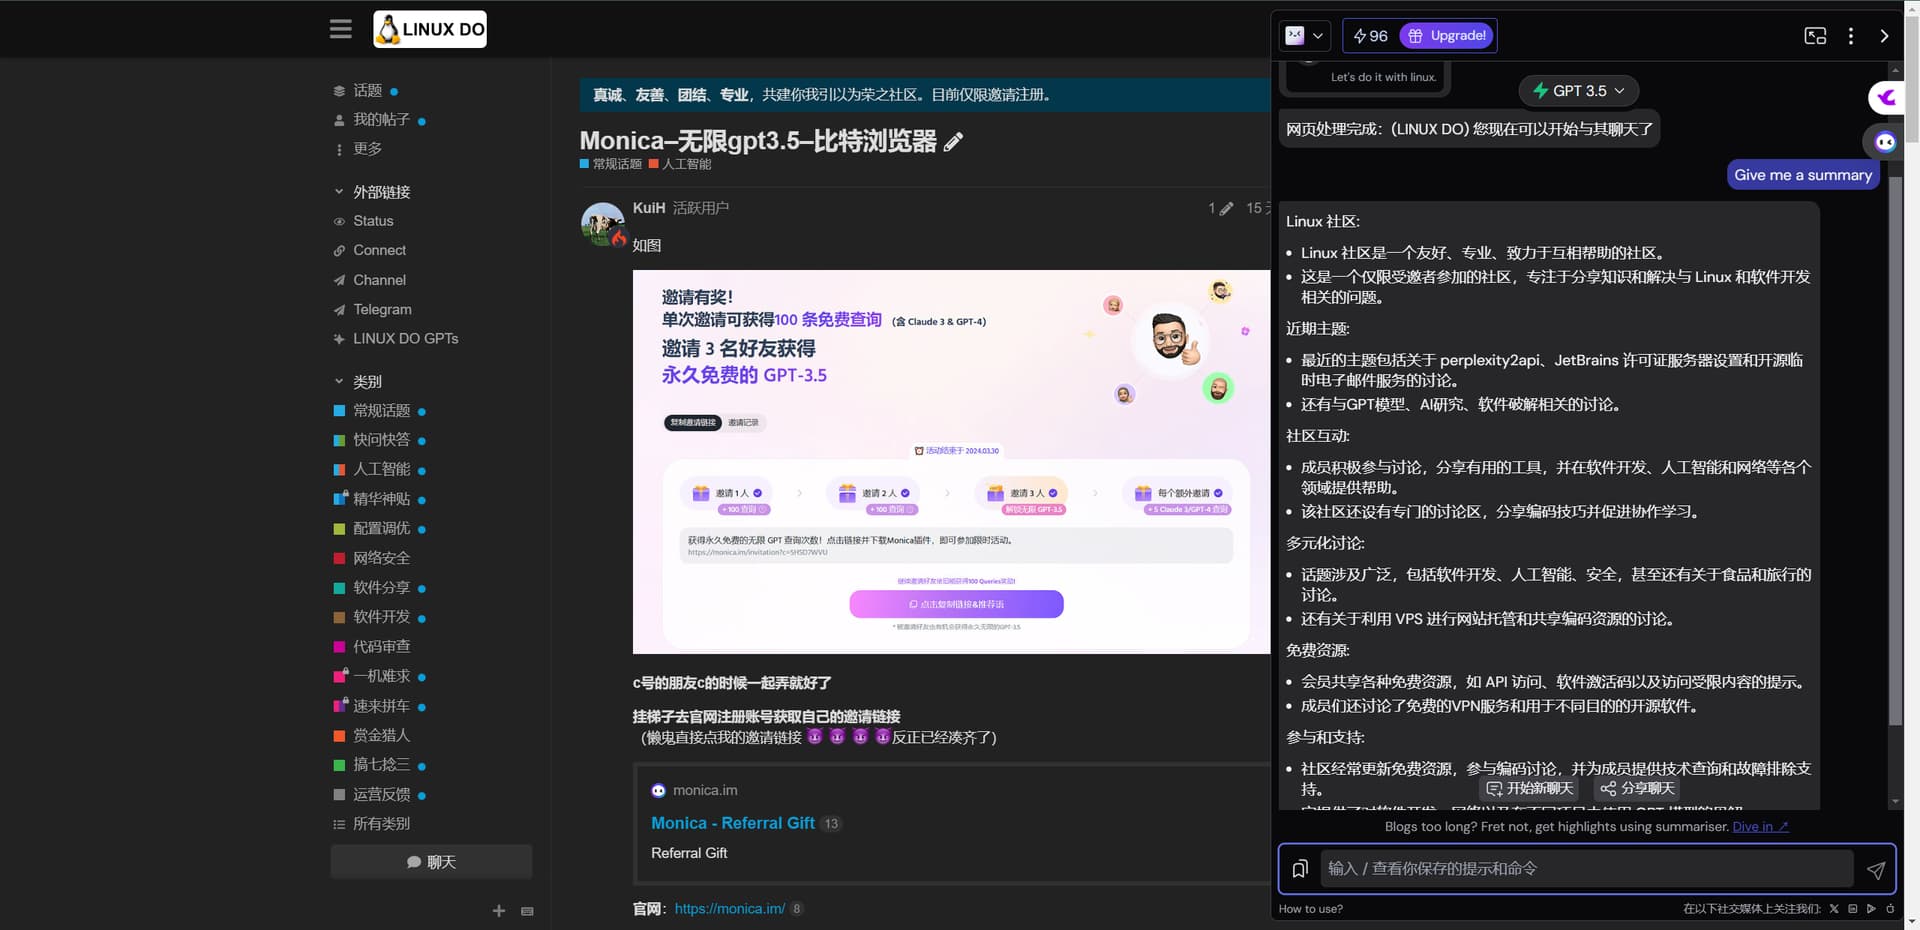Open the invitation reward image in post

[951, 462]
